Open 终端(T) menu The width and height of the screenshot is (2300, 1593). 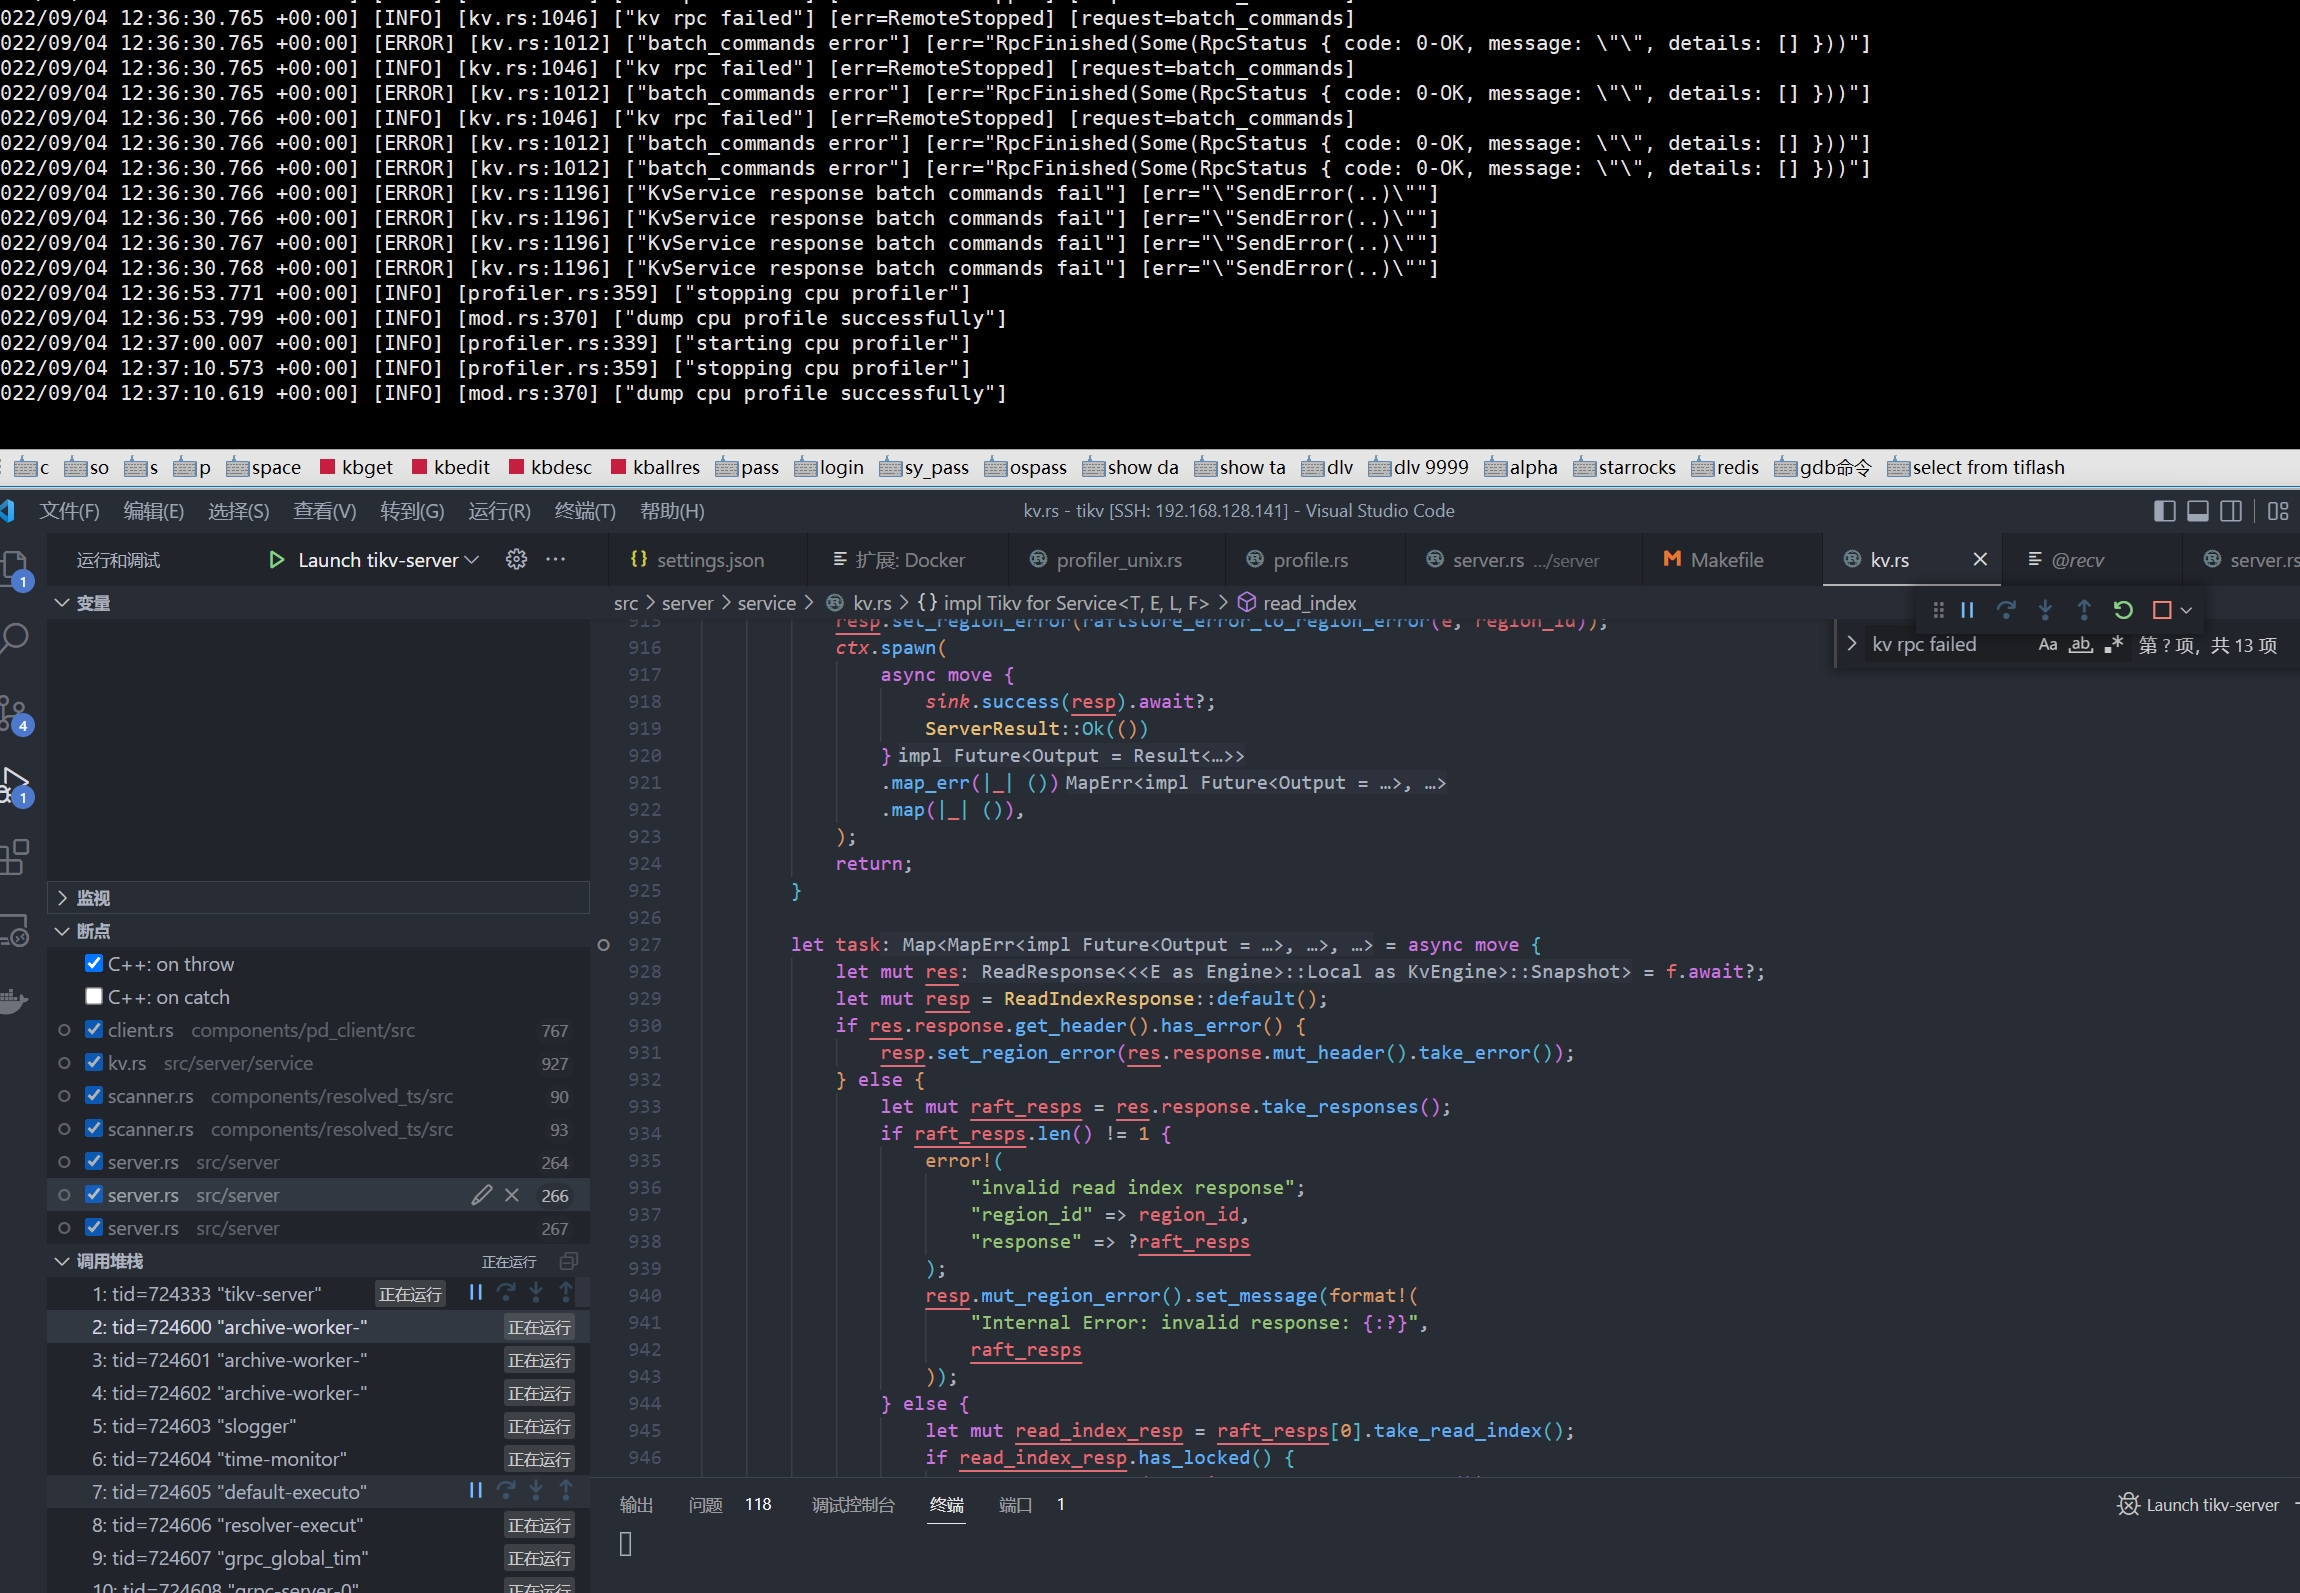[x=585, y=511]
